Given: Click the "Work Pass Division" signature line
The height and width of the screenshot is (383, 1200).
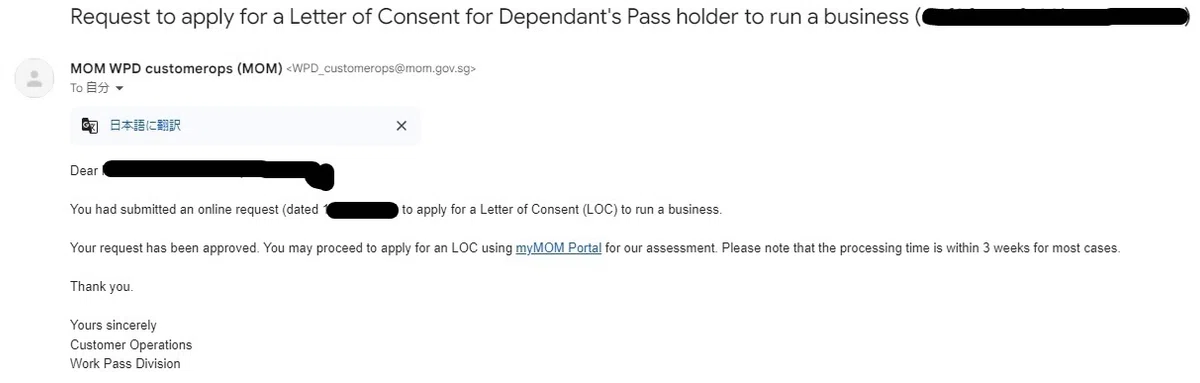Looking at the screenshot, I should [x=125, y=363].
